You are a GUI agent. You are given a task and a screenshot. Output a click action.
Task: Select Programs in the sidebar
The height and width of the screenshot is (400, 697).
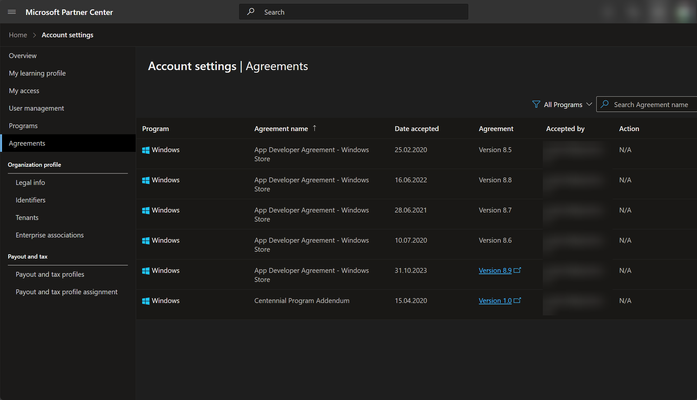pos(23,126)
